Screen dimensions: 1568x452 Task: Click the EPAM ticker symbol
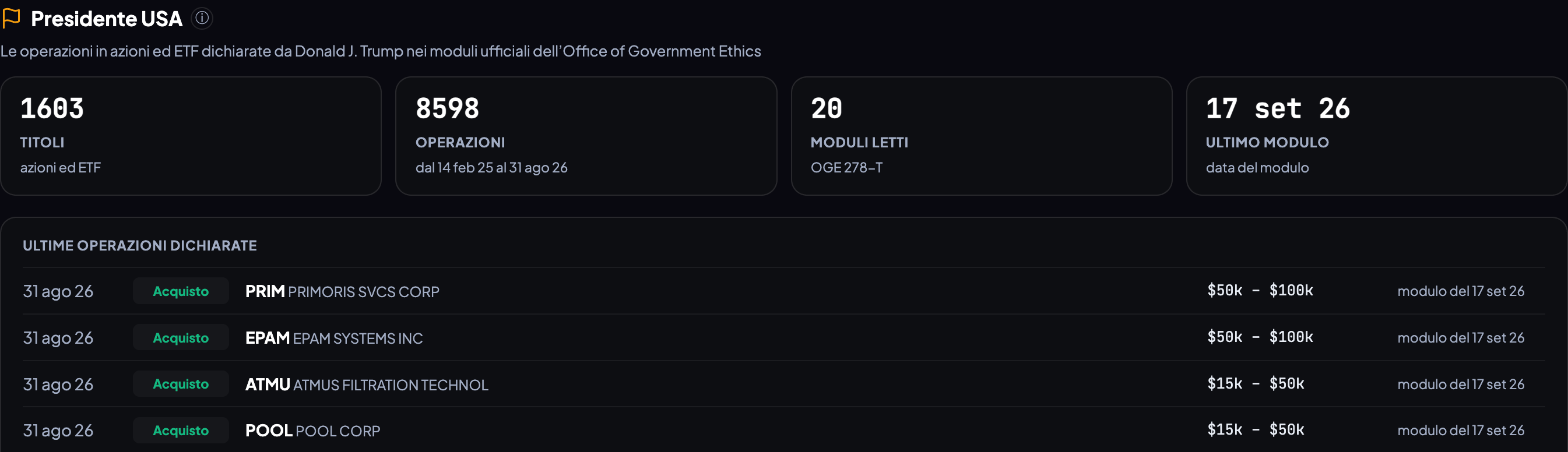267,338
